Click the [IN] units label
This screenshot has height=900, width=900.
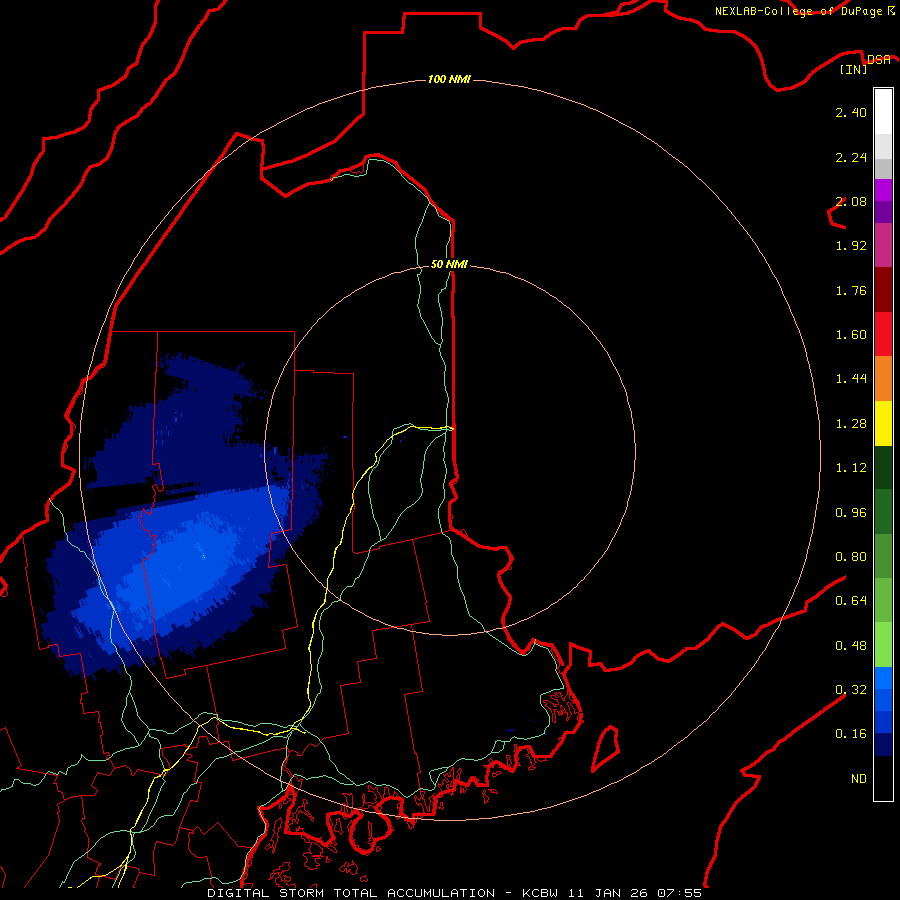click(854, 69)
